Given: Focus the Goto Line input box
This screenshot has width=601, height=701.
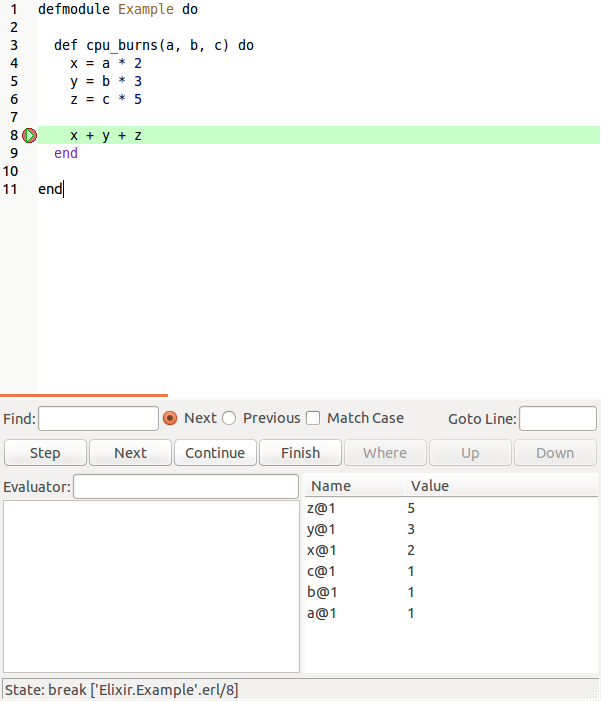Looking at the screenshot, I should tap(557, 418).
